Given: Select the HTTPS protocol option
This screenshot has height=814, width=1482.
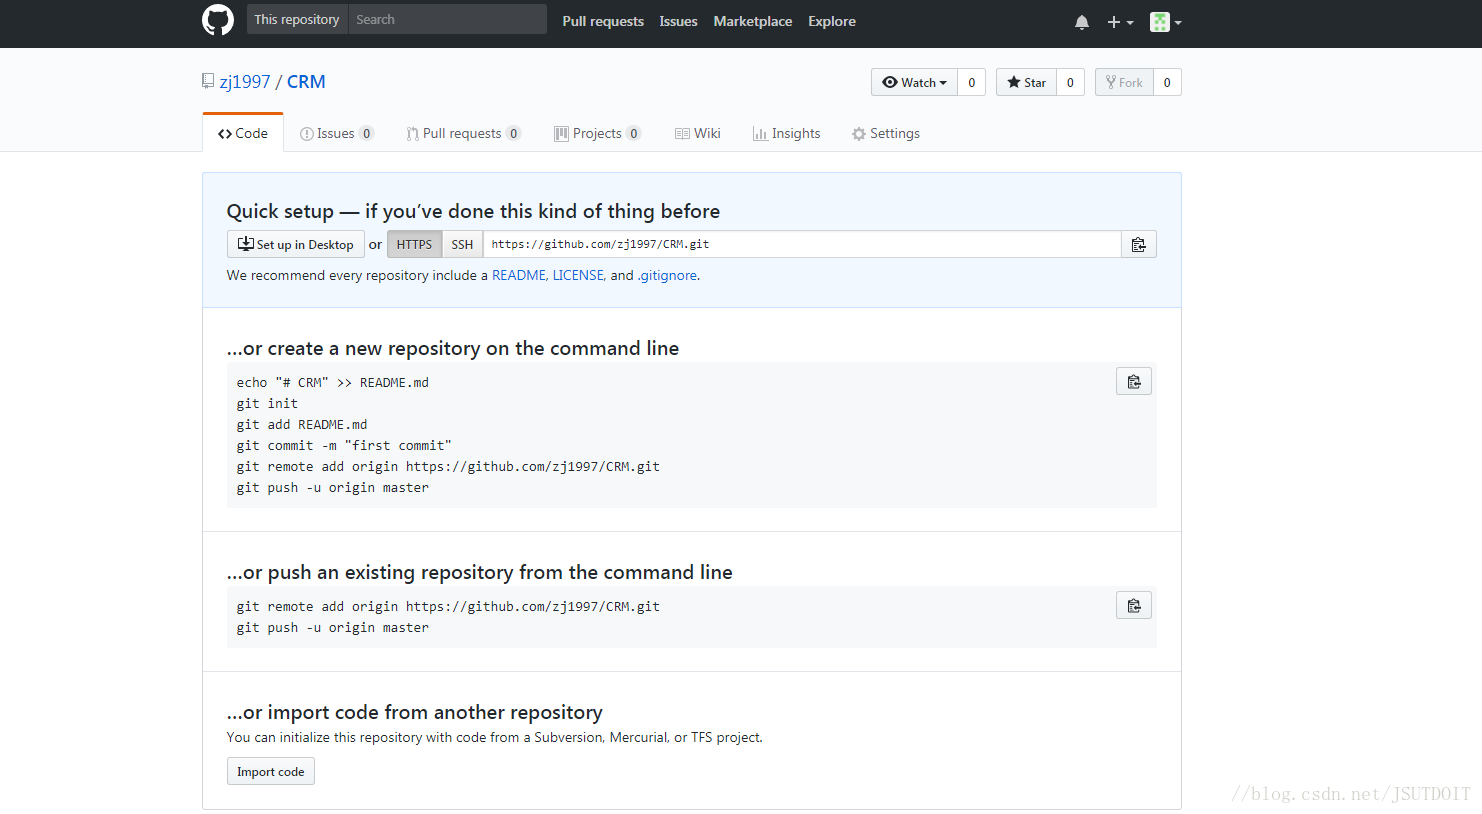Looking at the screenshot, I should coord(414,244).
